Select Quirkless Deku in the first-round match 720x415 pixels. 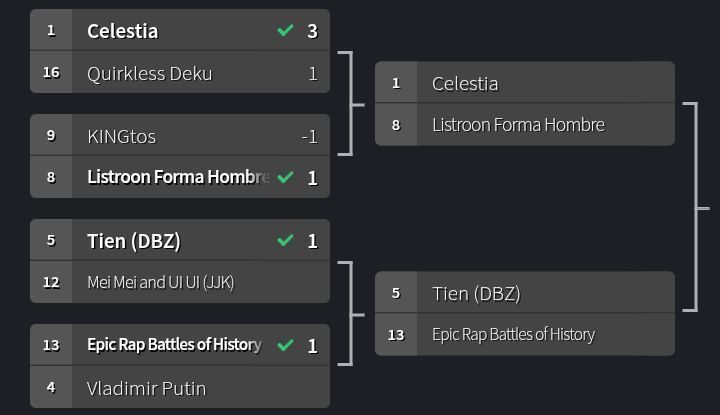[x=149, y=73]
